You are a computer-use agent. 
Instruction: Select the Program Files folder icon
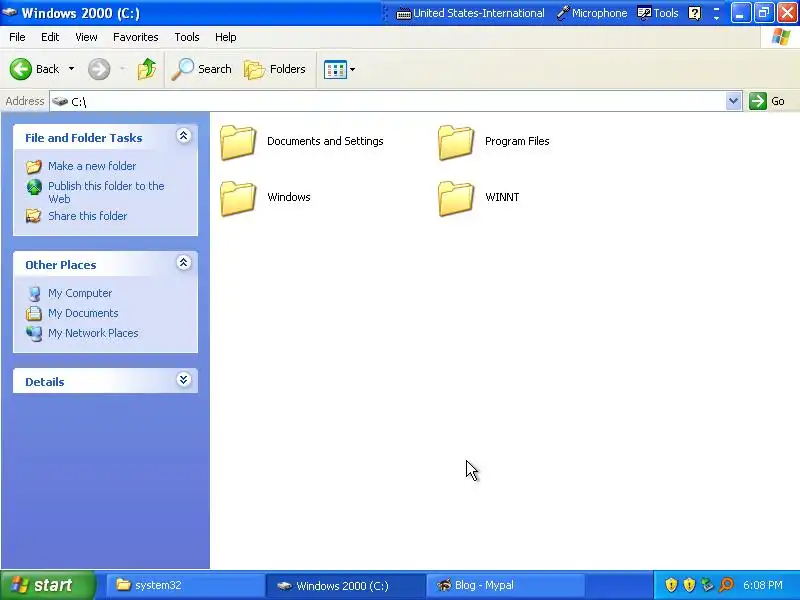(x=456, y=142)
